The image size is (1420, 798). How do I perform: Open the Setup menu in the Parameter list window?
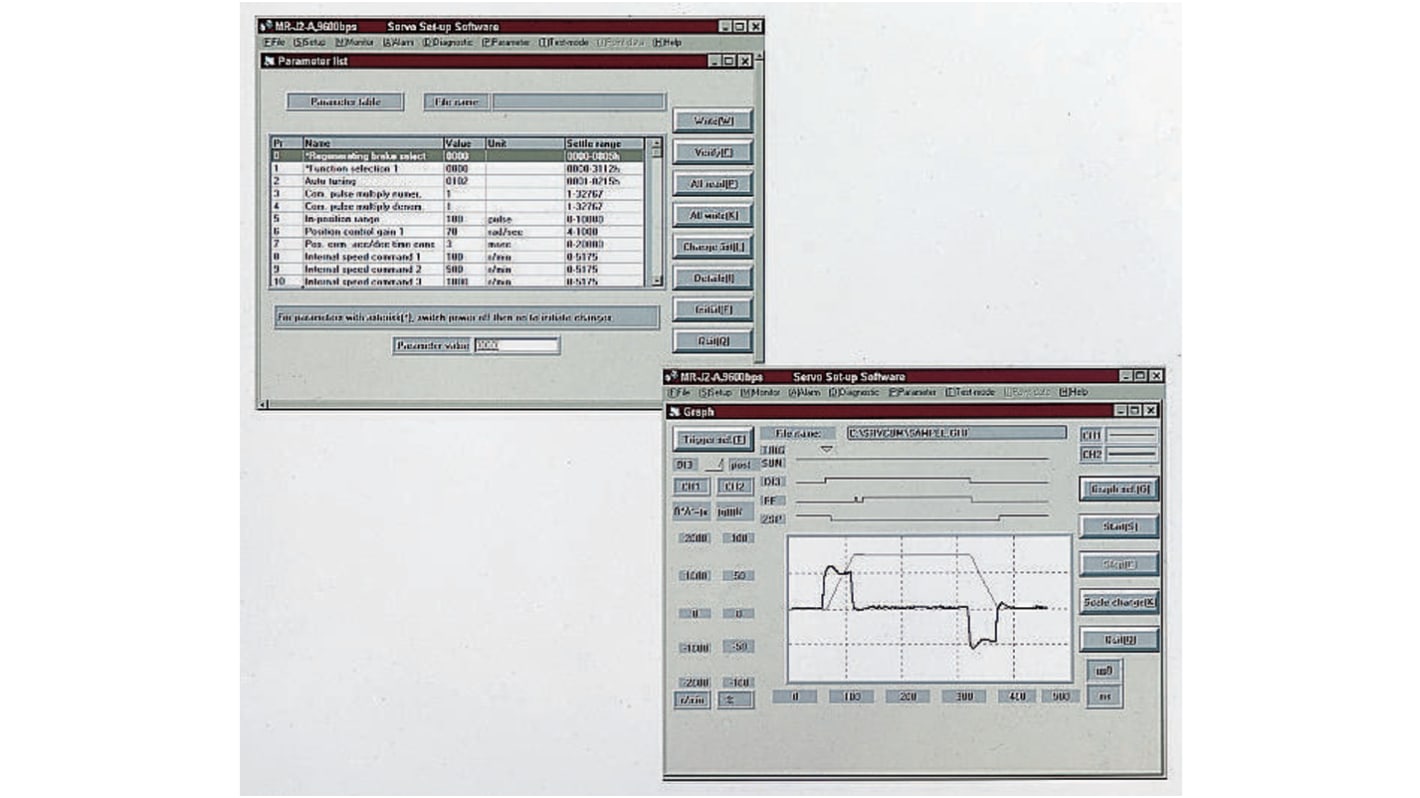coord(310,43)
